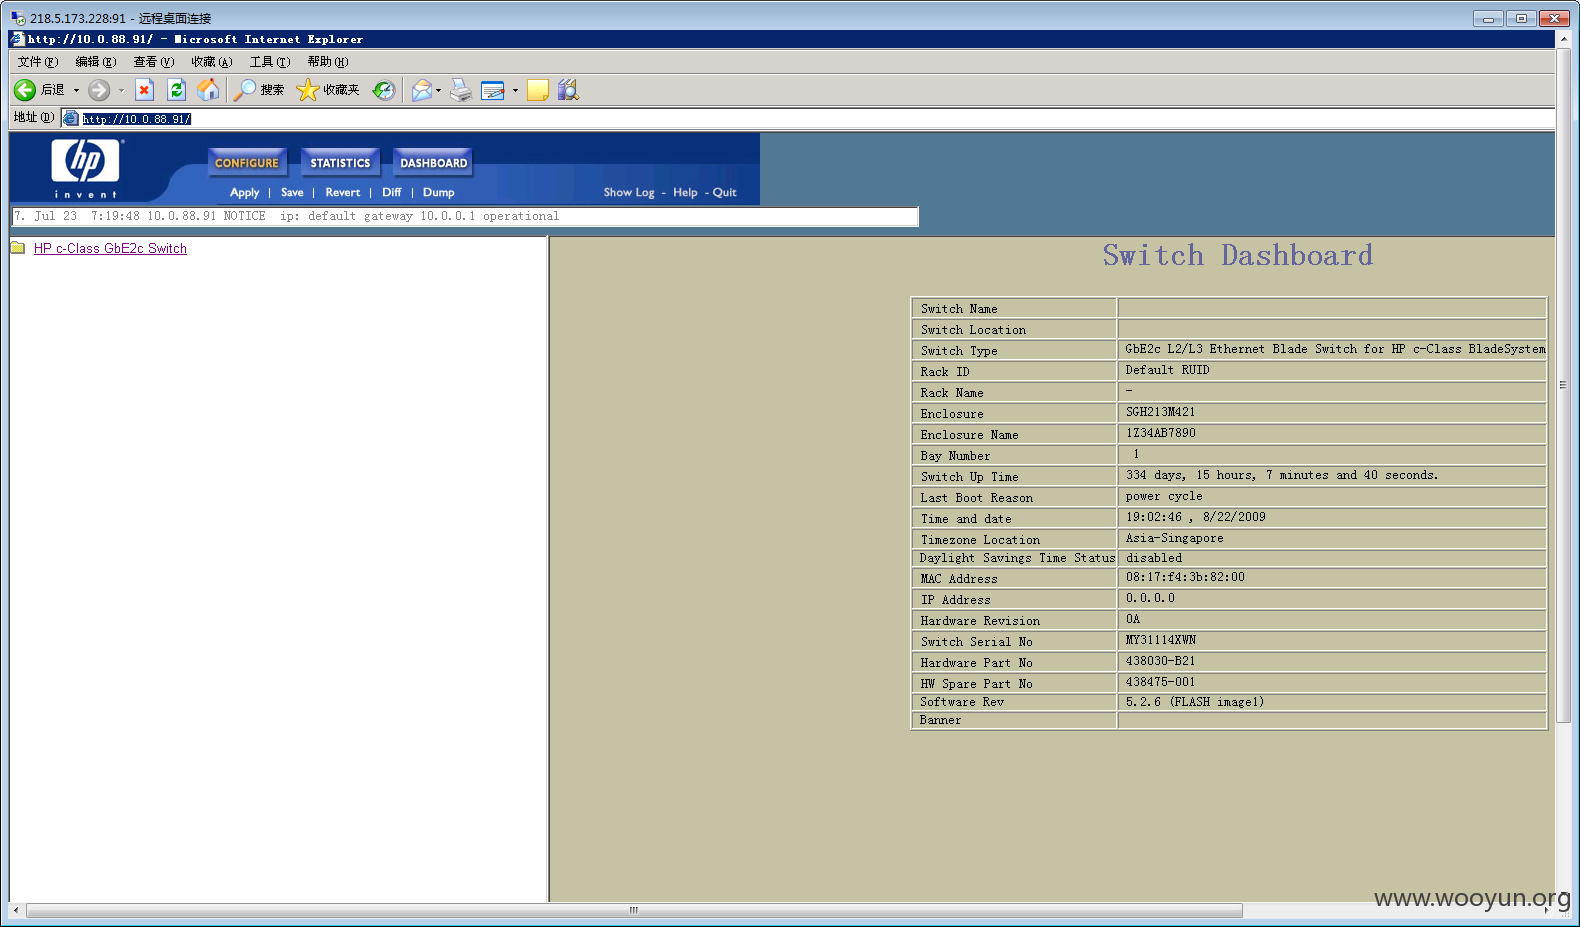This screenshot has height=927, width=1580.
Task: Click the Apply link
Action: 245,192
